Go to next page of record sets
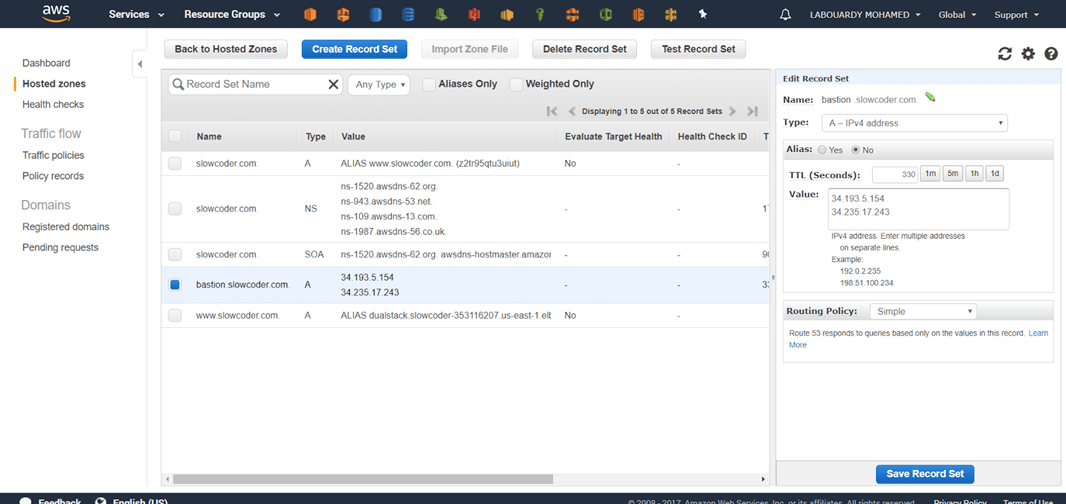 pyautogui.click(x=732, y=112)
